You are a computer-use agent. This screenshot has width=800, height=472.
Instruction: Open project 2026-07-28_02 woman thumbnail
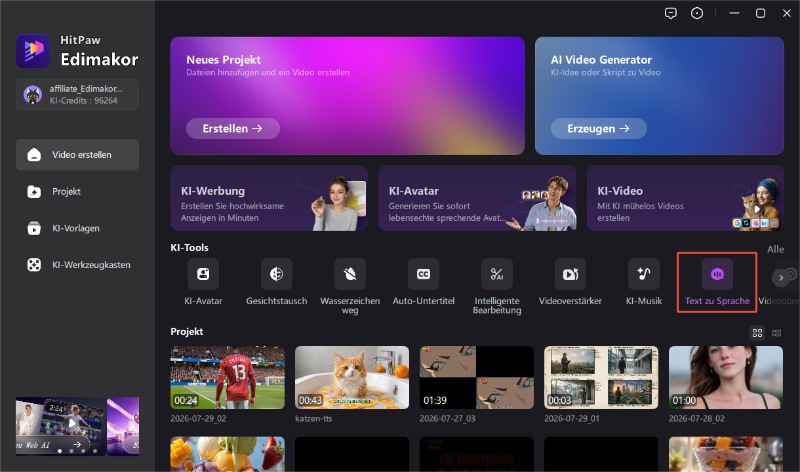tap(726, 378)
